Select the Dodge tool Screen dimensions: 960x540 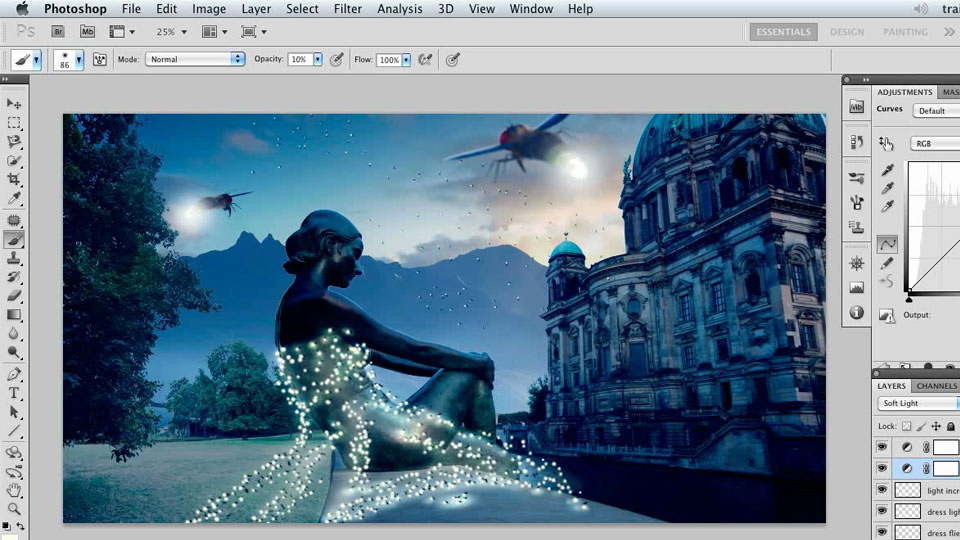tap(13, 352)
